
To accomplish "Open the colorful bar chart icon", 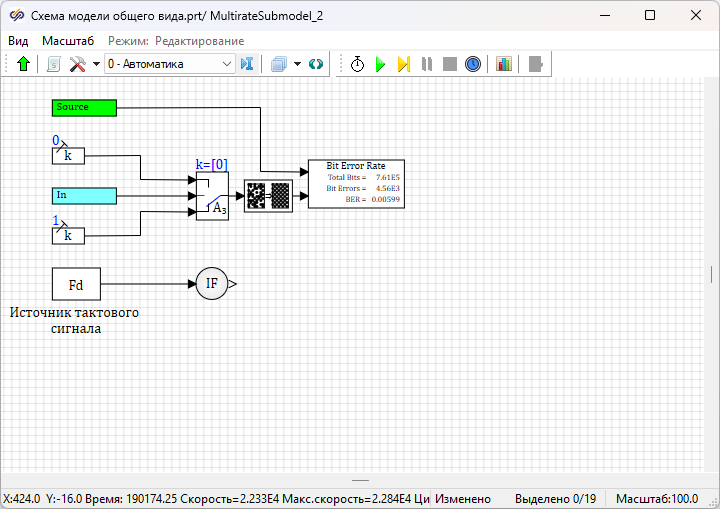I will 503,64.
